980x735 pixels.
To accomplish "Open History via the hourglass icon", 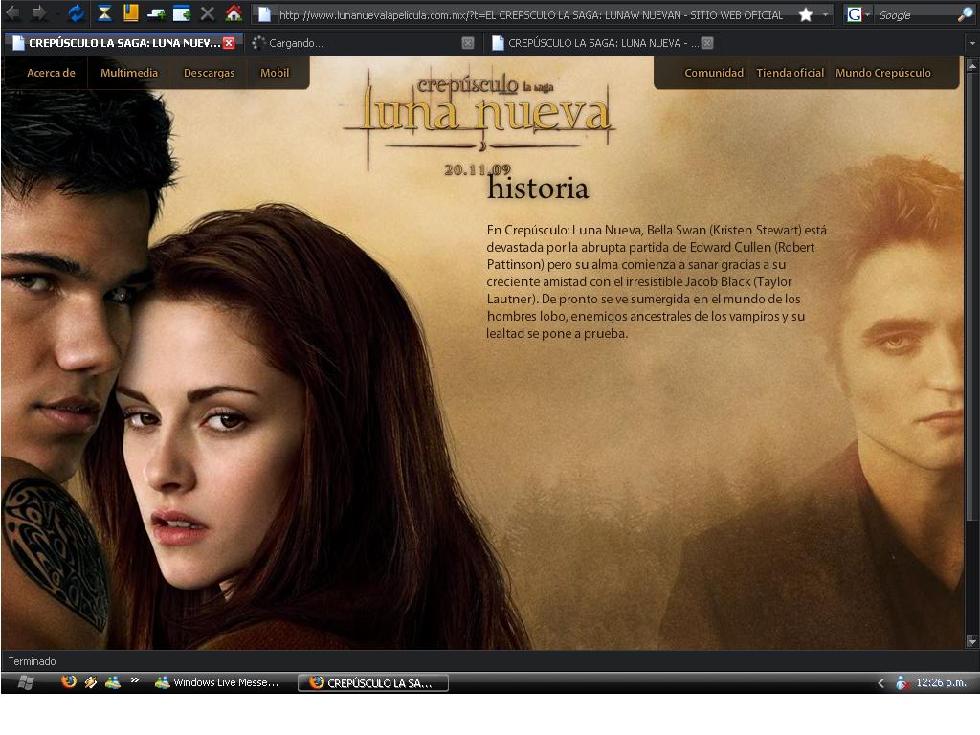I will 105,14.
